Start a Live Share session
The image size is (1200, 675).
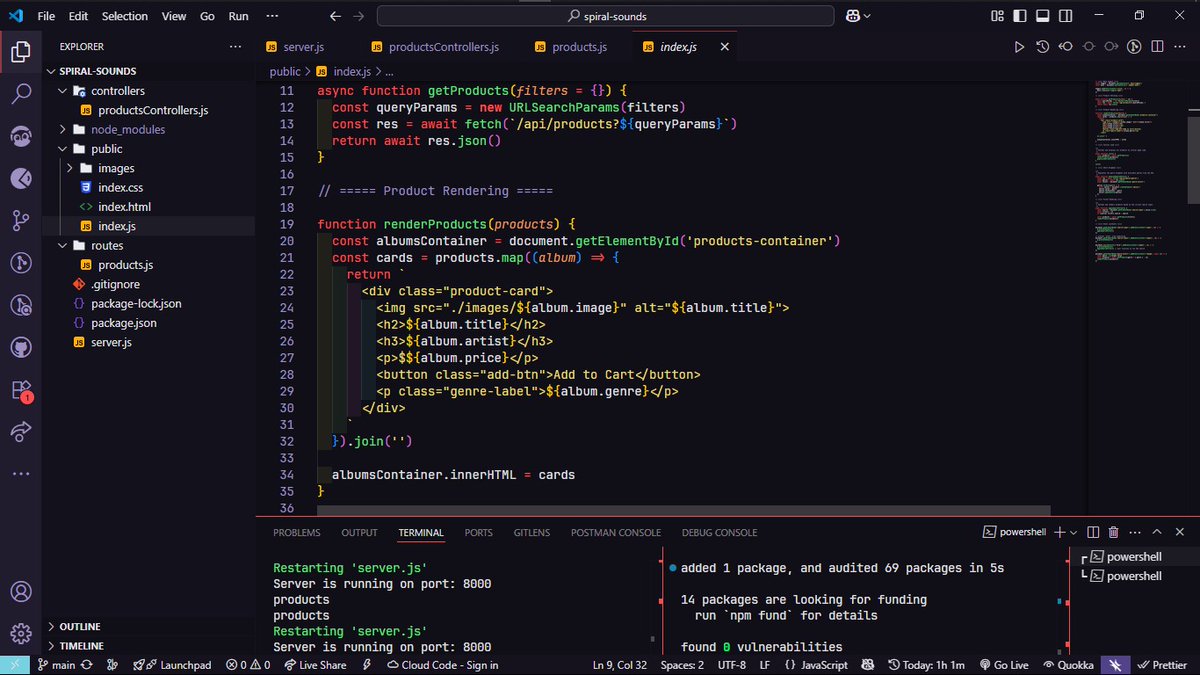point(316,664)
